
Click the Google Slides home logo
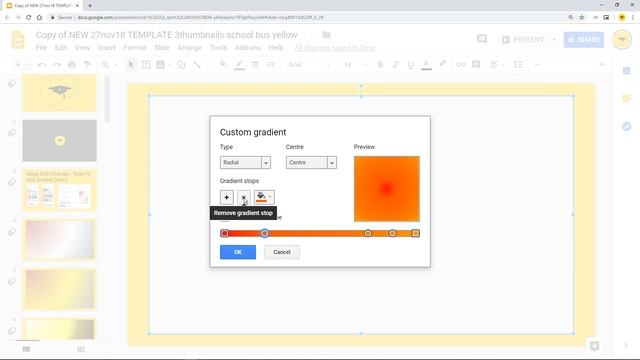tap(18, 40)
